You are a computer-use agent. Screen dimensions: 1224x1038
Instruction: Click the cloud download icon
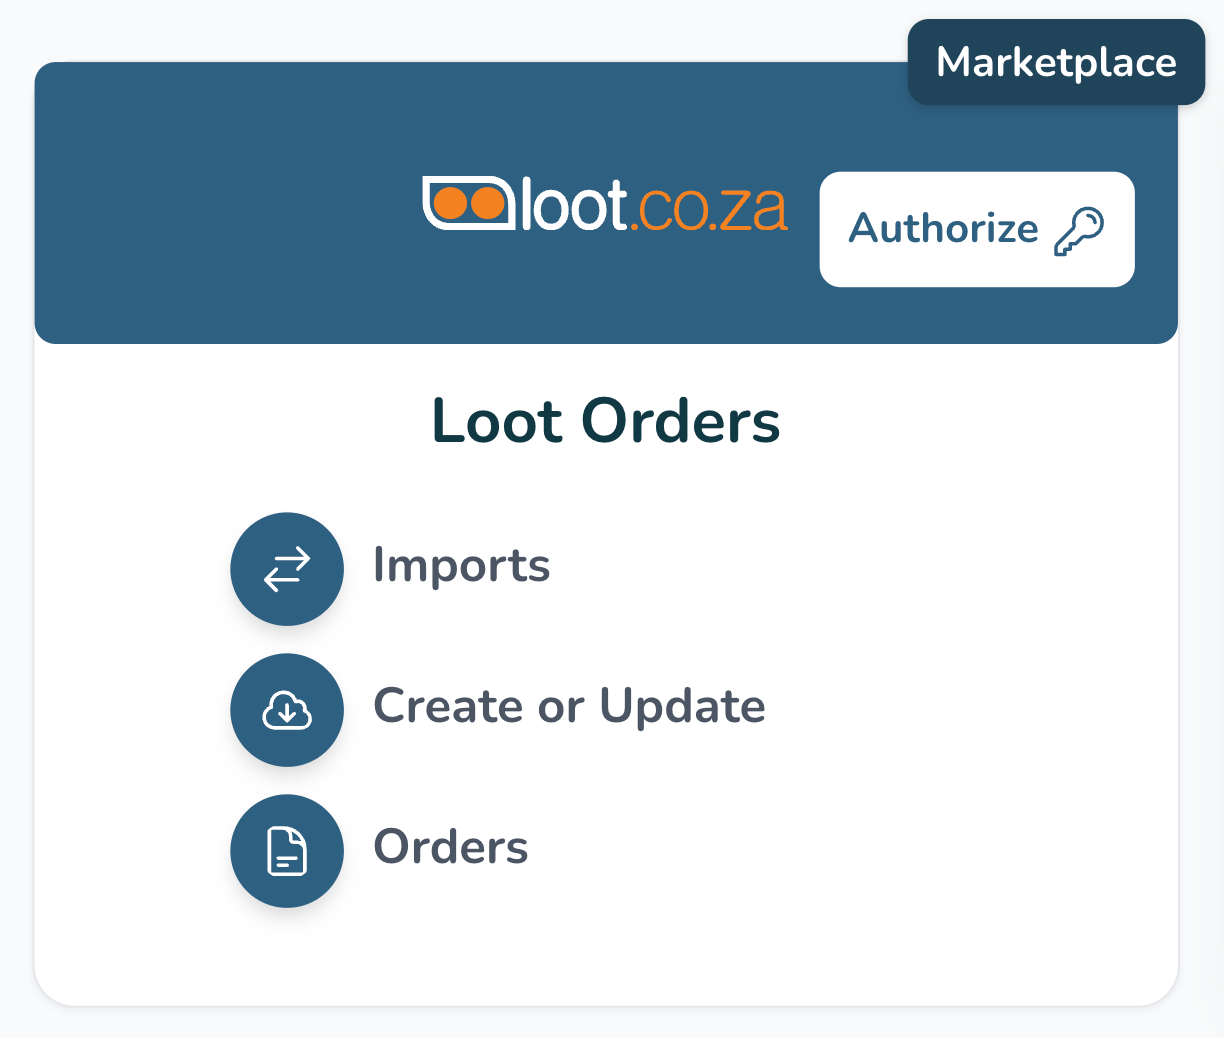(x=287, y=710)
